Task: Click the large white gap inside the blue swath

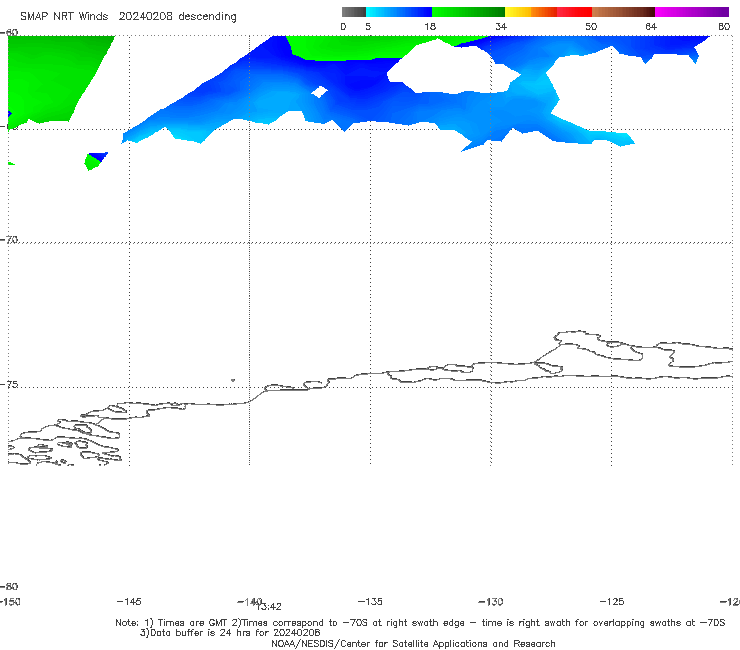Action: coord(453,67)
